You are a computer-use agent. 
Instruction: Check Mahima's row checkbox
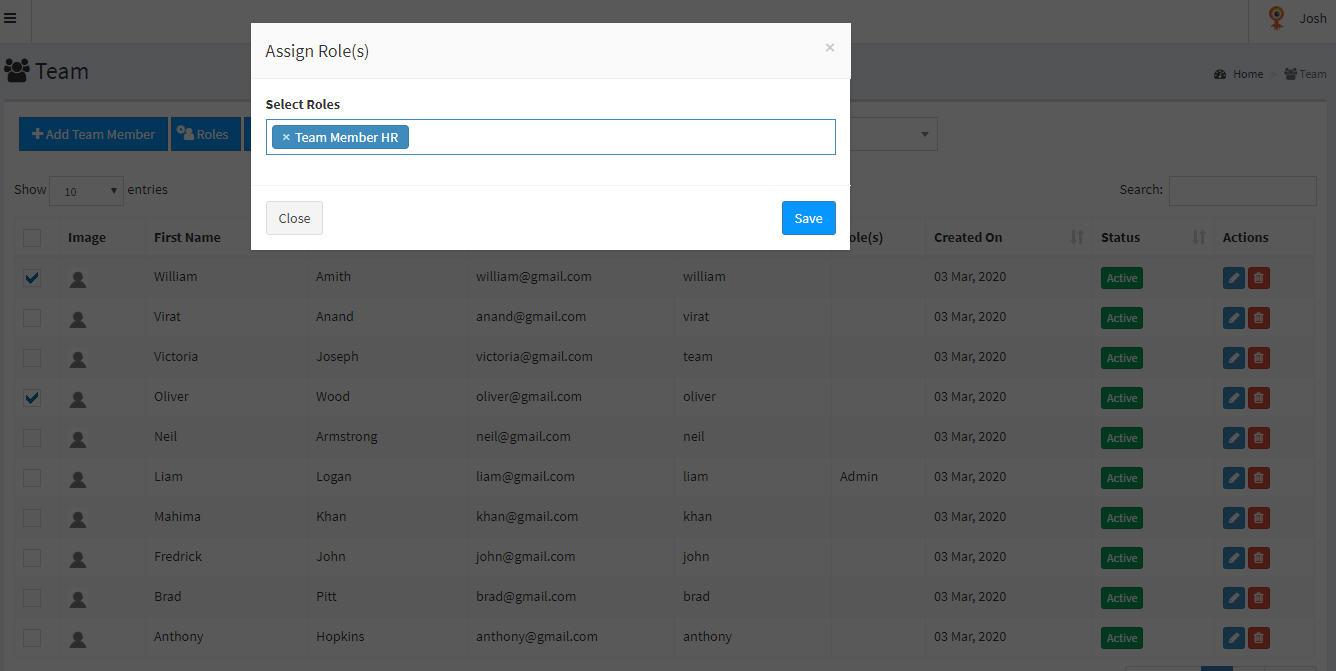point(32,517)
